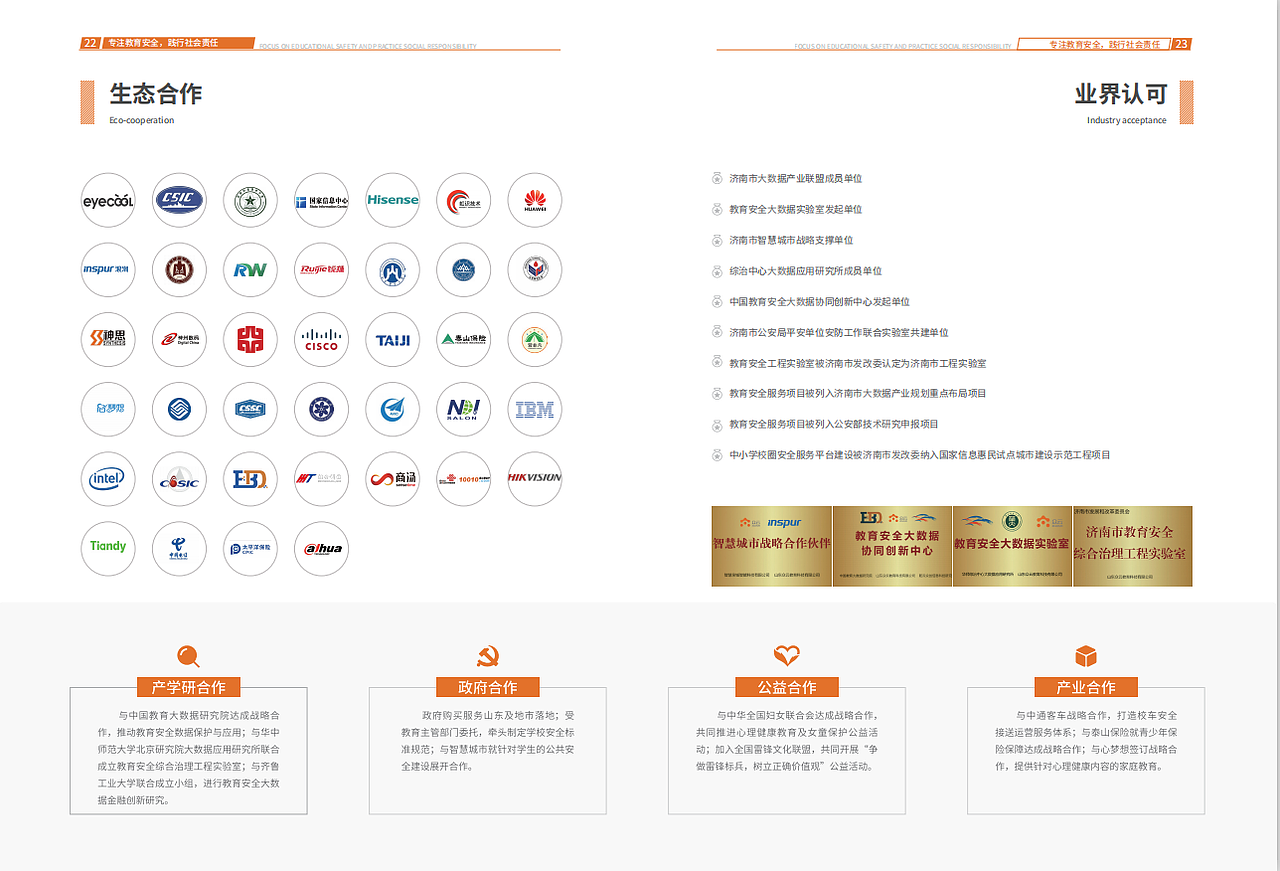This screenshot has width=1280, height=871.
Task: Click the Industry acceptance subtitle
Action: pyautogui.click(x=1127, y=120)
